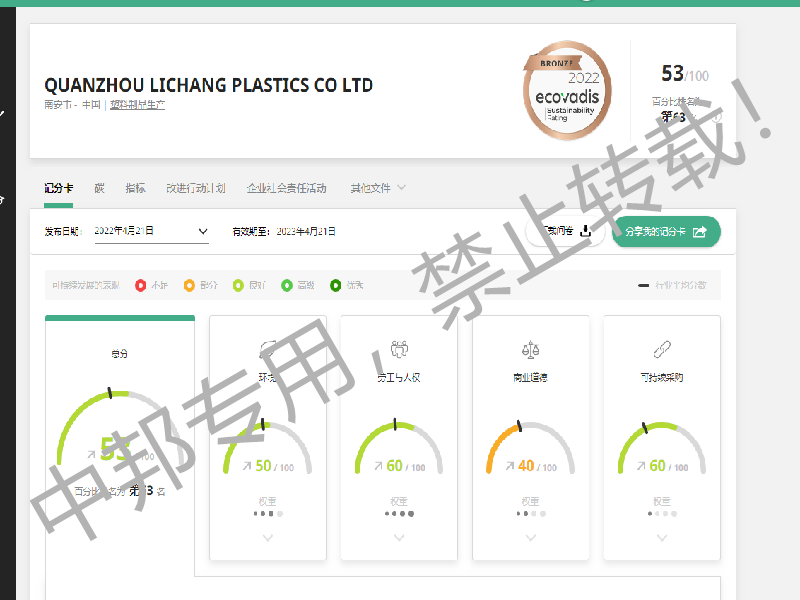Click the 劳工与人权 weight dots indicator

click(x=399, y=514)
